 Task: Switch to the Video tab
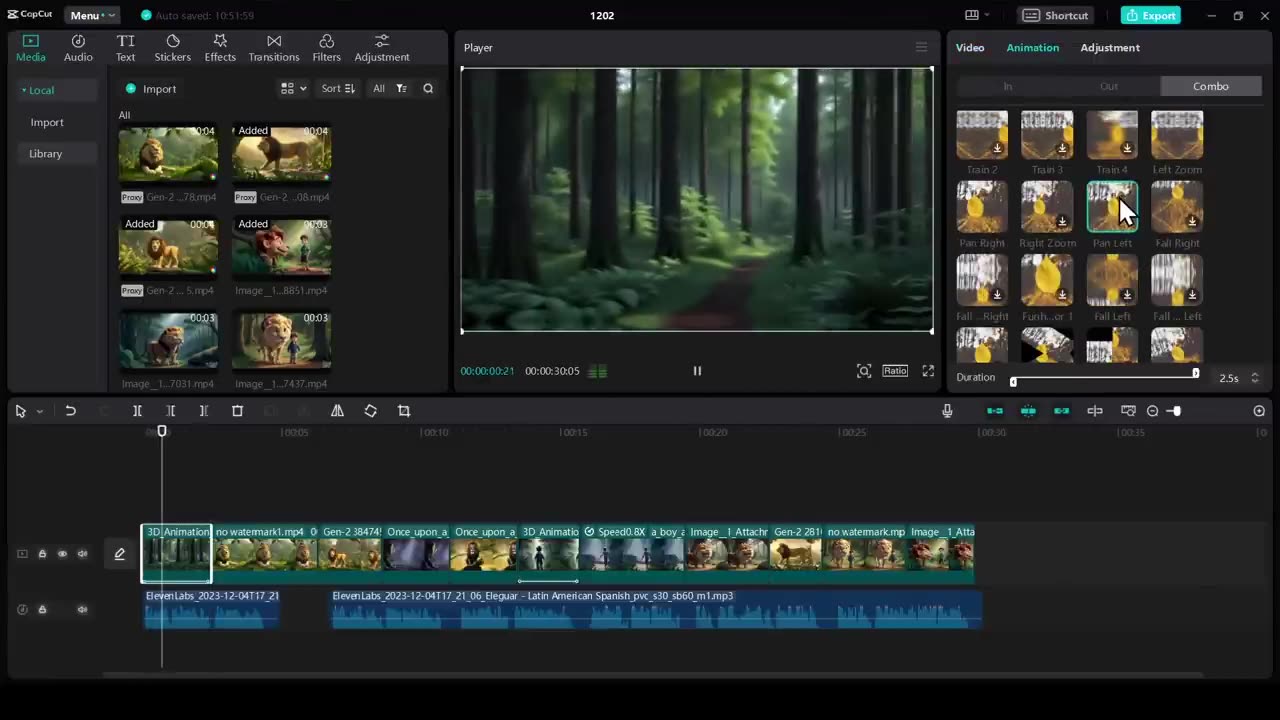coord(970,48)
